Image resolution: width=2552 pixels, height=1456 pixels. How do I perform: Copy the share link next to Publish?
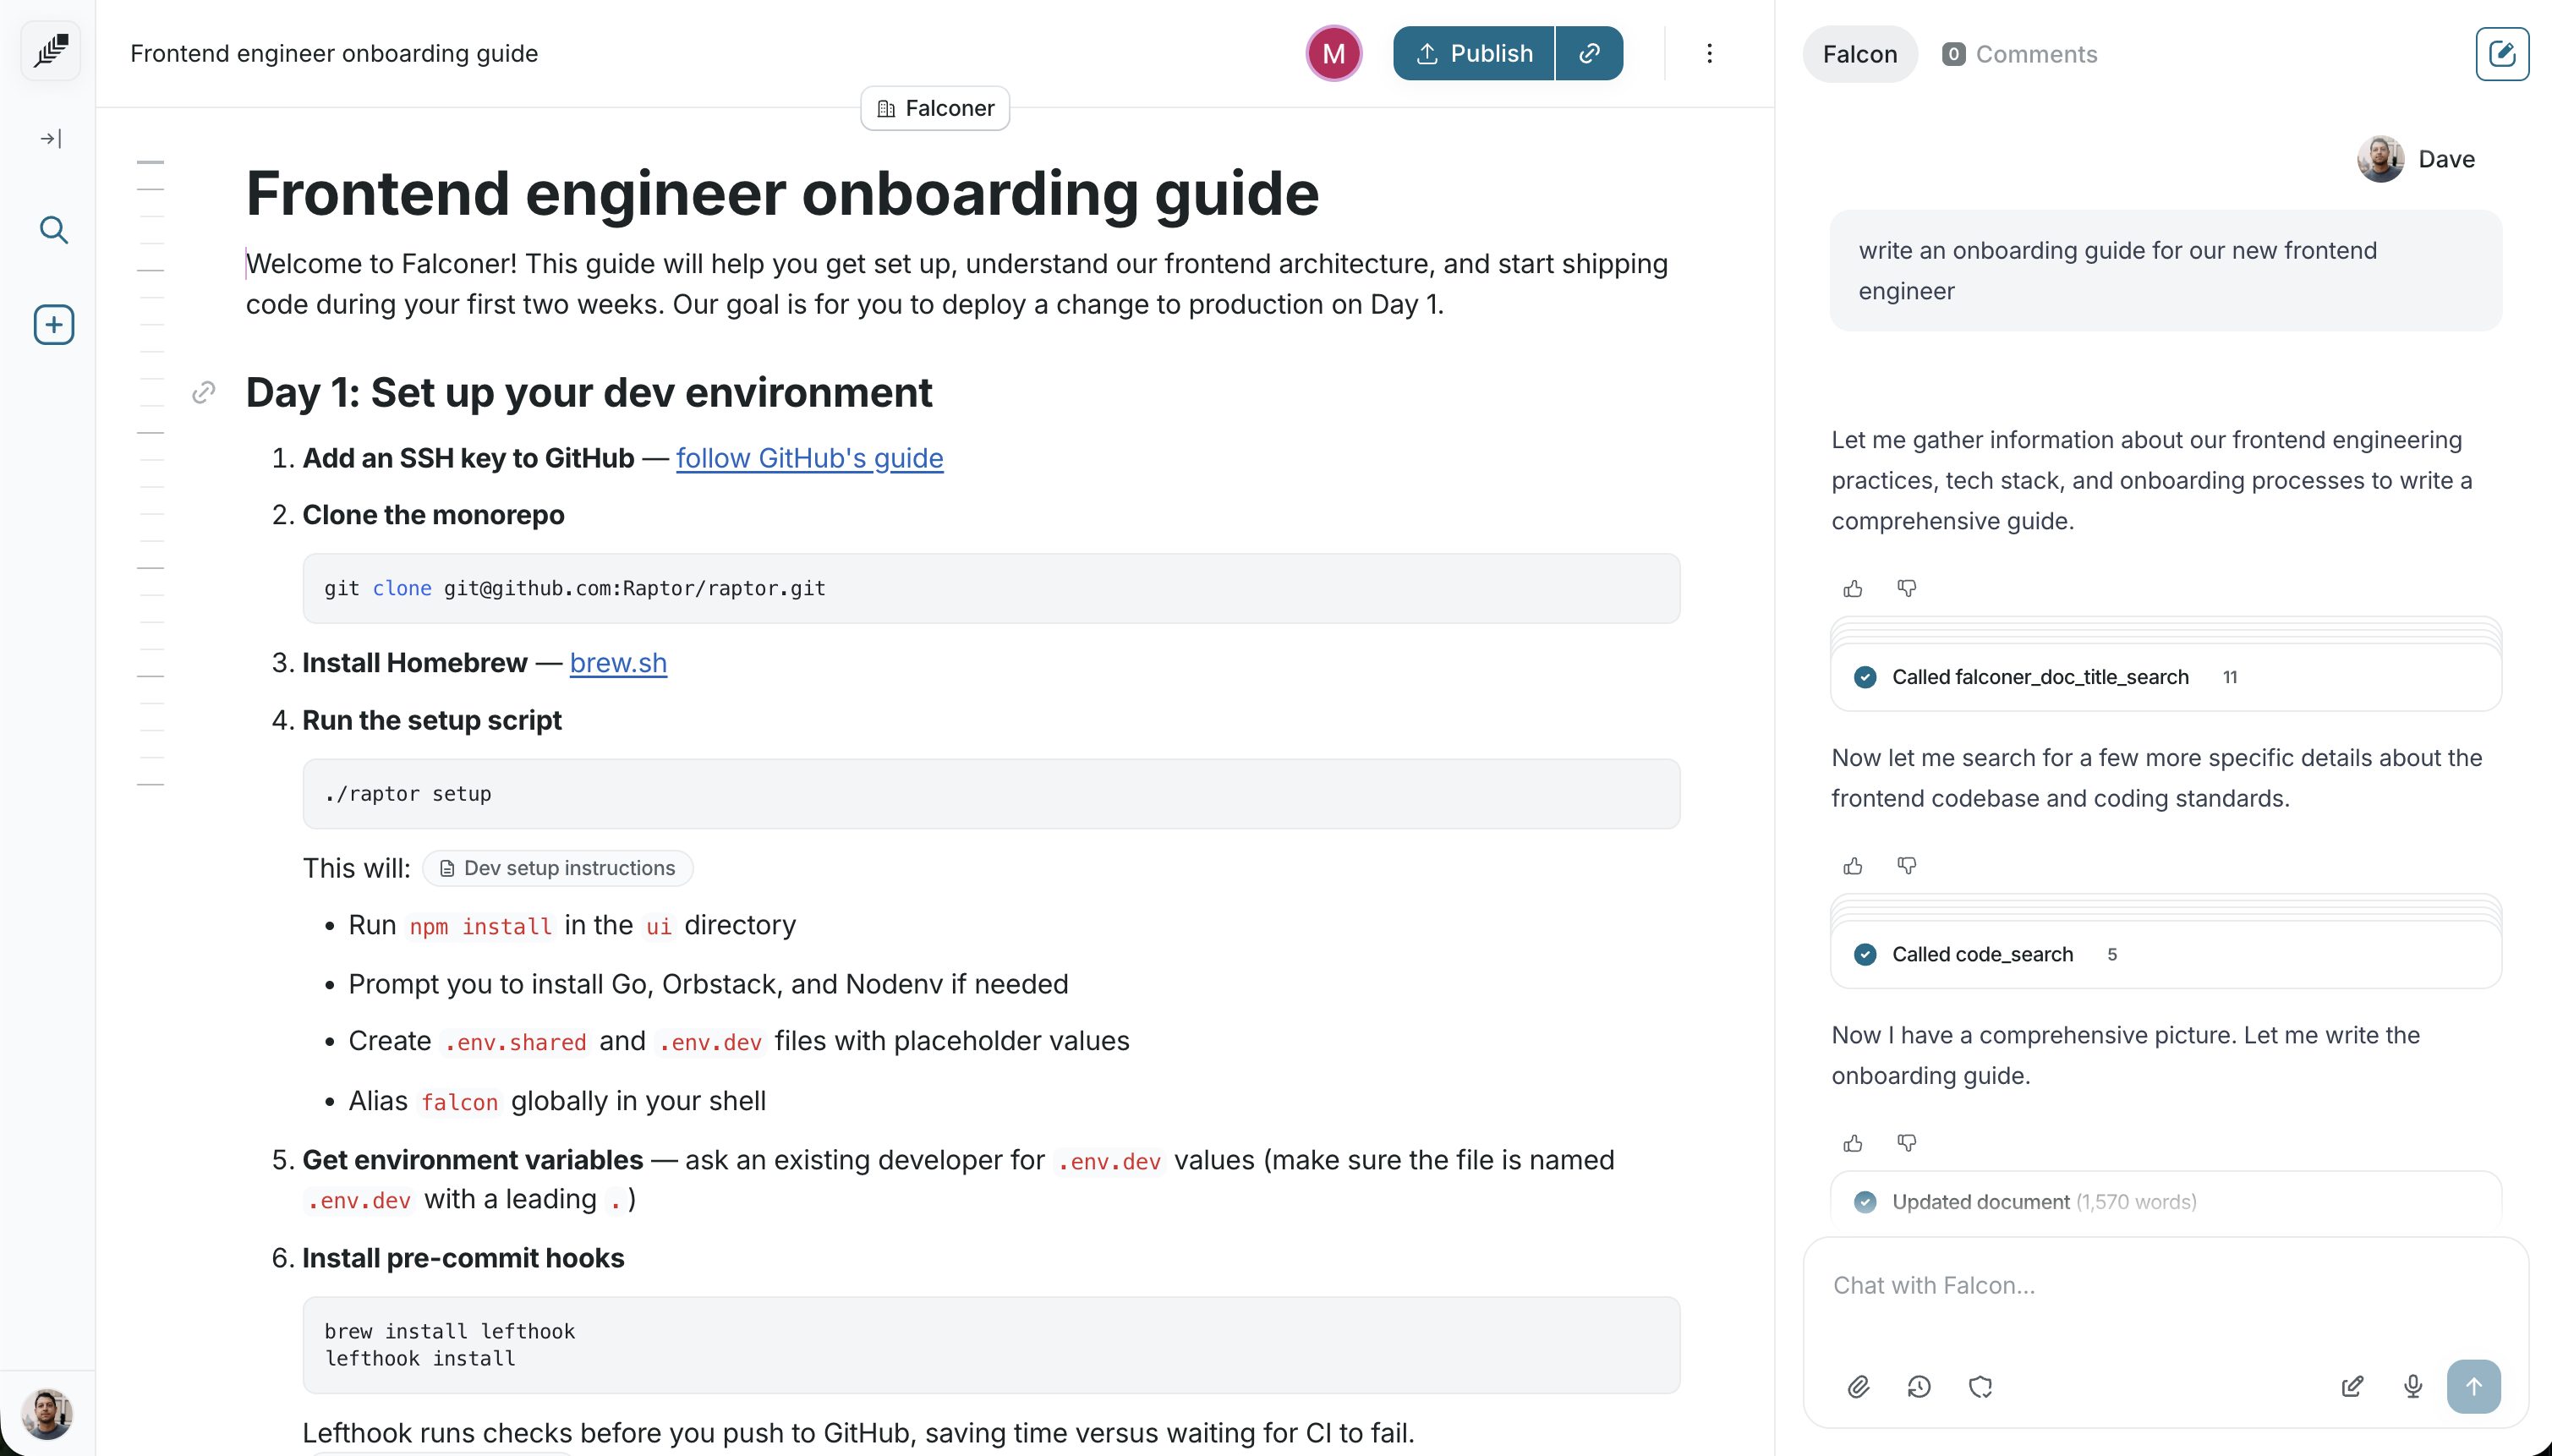(x=1589, y=53)
